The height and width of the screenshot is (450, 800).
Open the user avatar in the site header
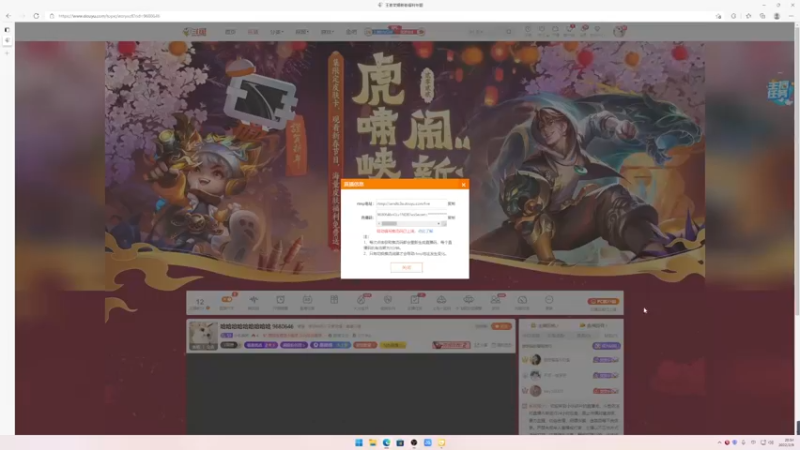tap(619, 32)
